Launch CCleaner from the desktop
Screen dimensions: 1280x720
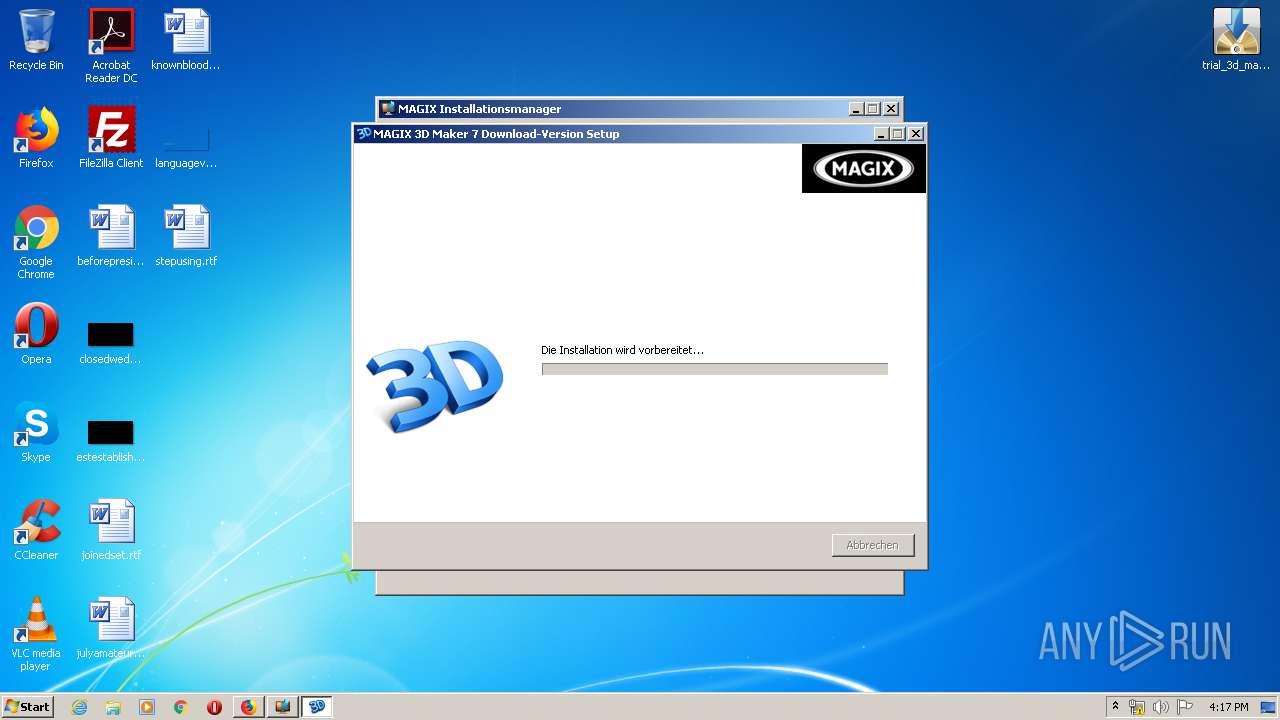coord(36,530)
